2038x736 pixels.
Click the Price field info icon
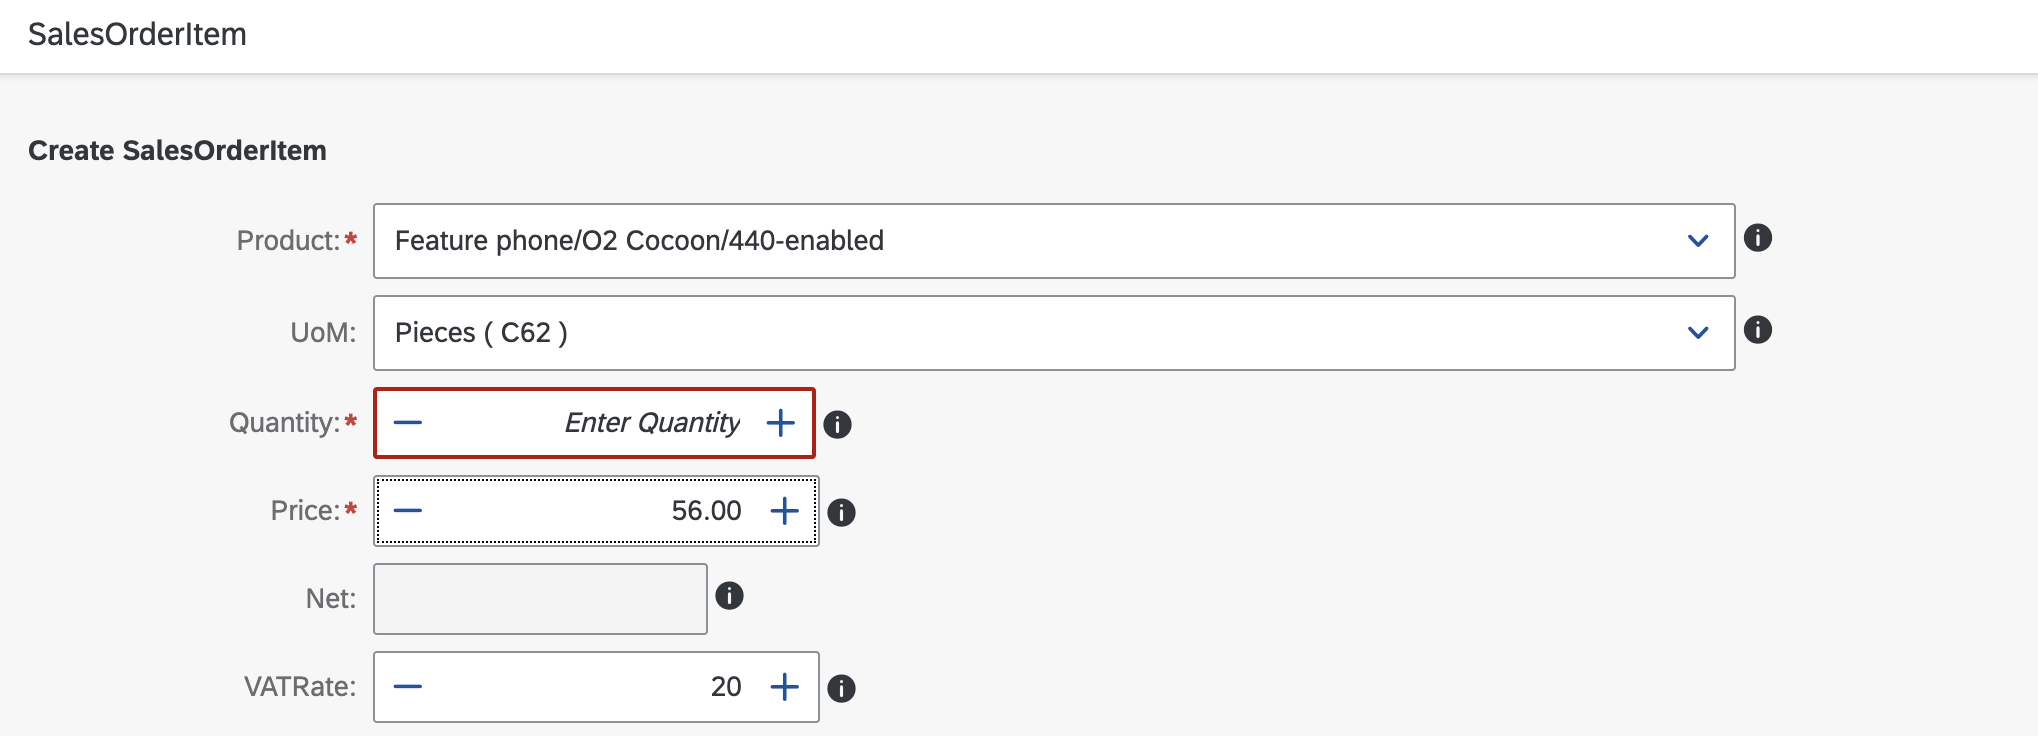tap(841, 512)
